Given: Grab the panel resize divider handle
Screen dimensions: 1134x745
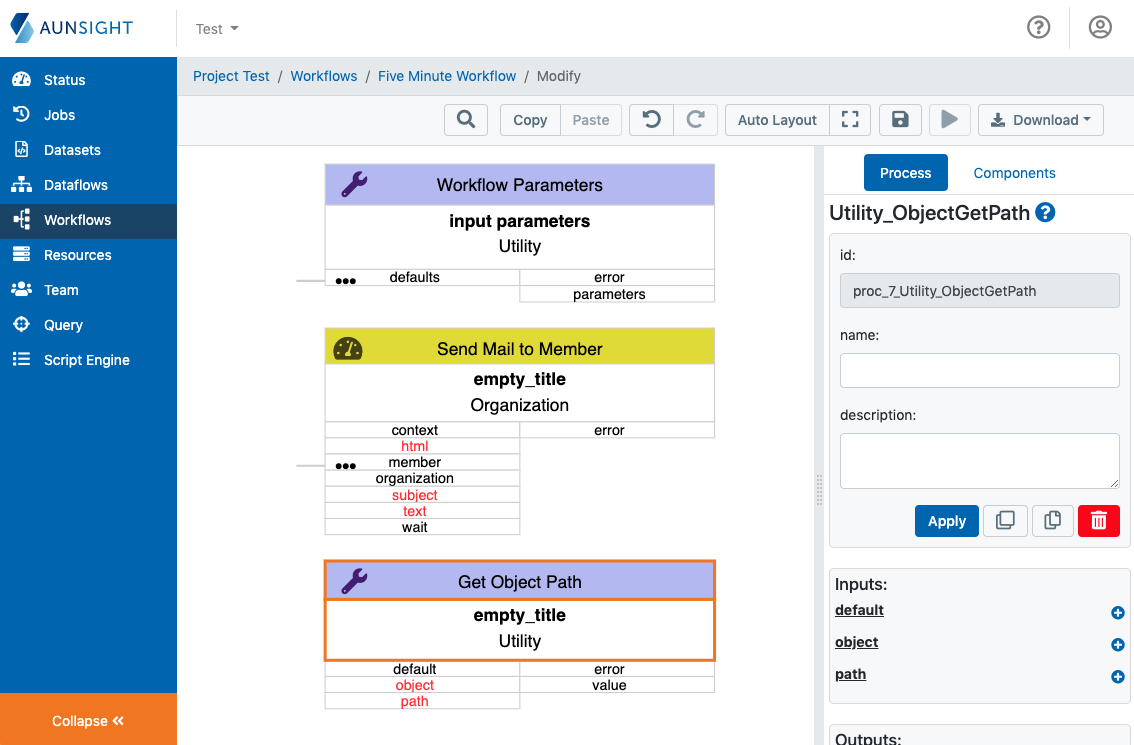Looking at the screenshot, I should [x=819, y=490].
